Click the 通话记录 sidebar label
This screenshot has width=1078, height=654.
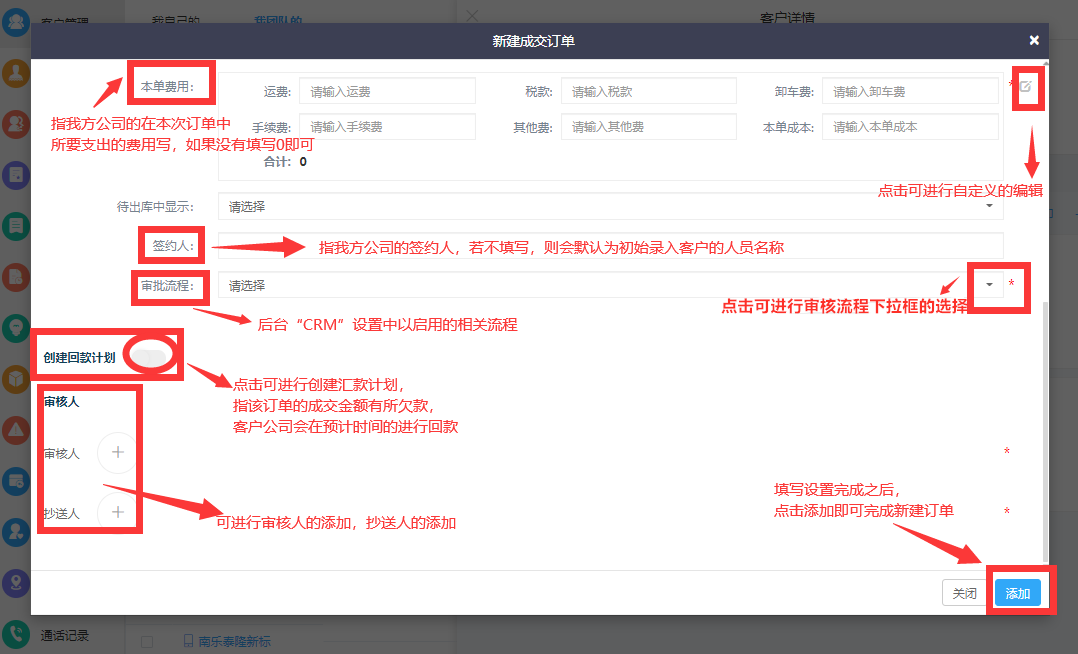(65, 635)
